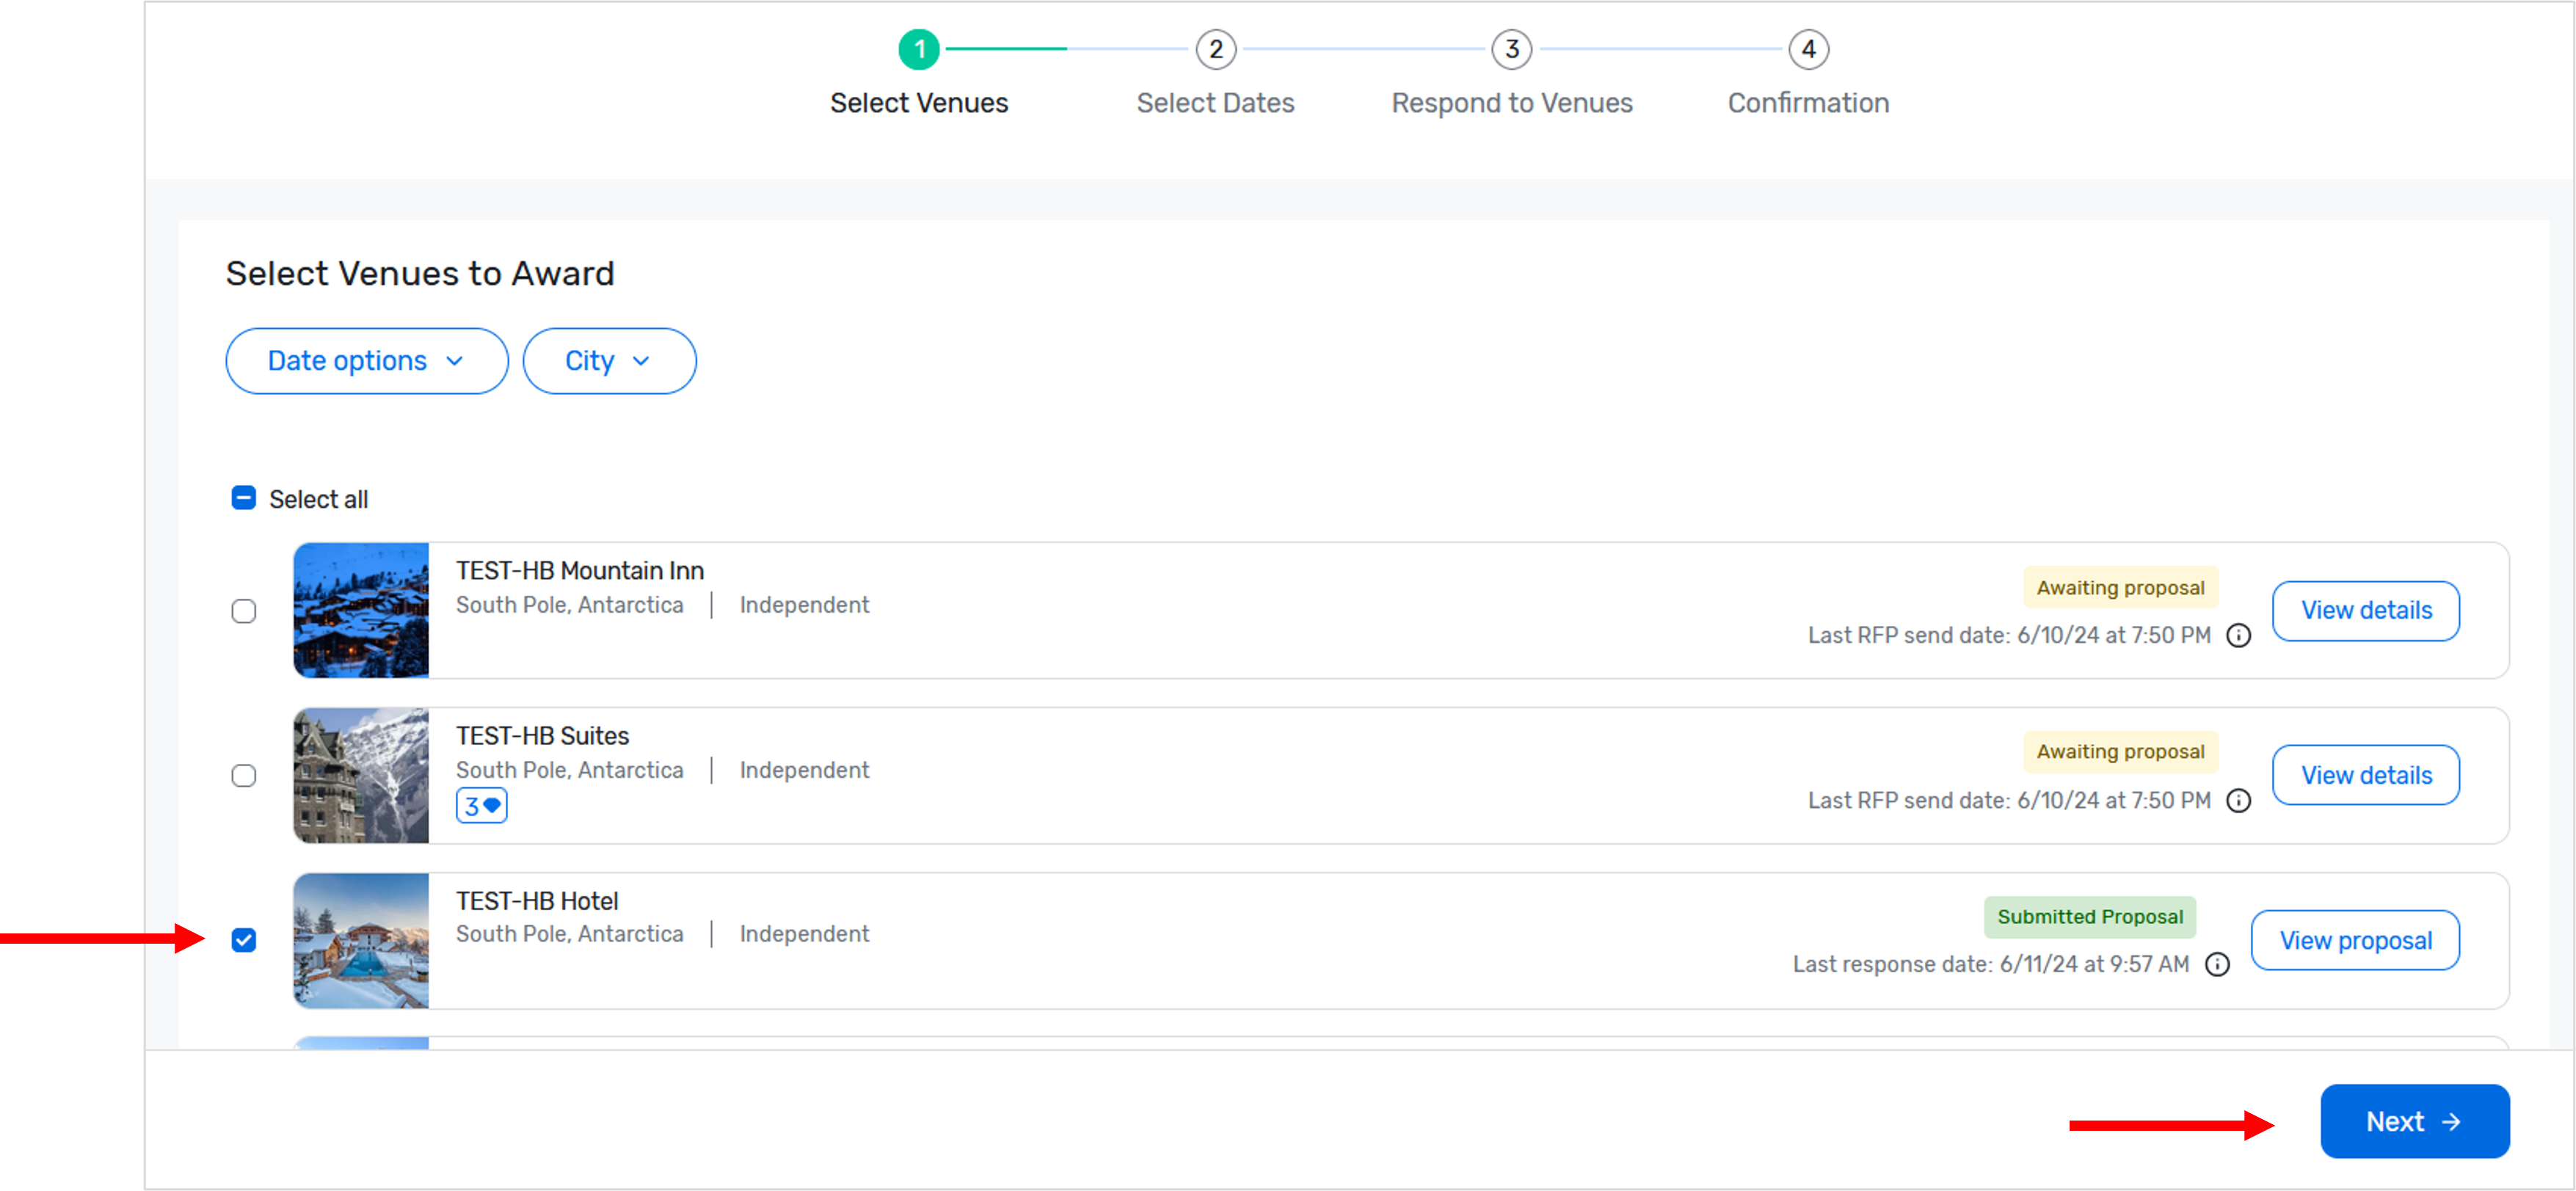The height and width of the screenshot is (1191, 2576).
Task: Click step 2 circle in progress stepper
Action: point(1215,49)
